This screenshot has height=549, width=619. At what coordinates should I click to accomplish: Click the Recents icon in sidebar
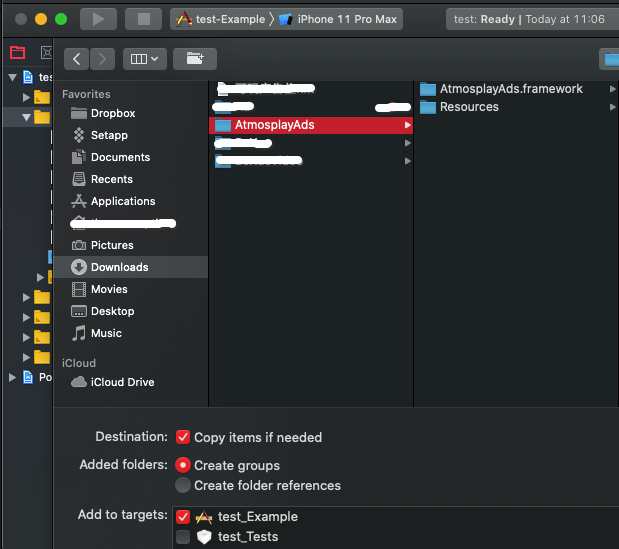tap(79, 179)
